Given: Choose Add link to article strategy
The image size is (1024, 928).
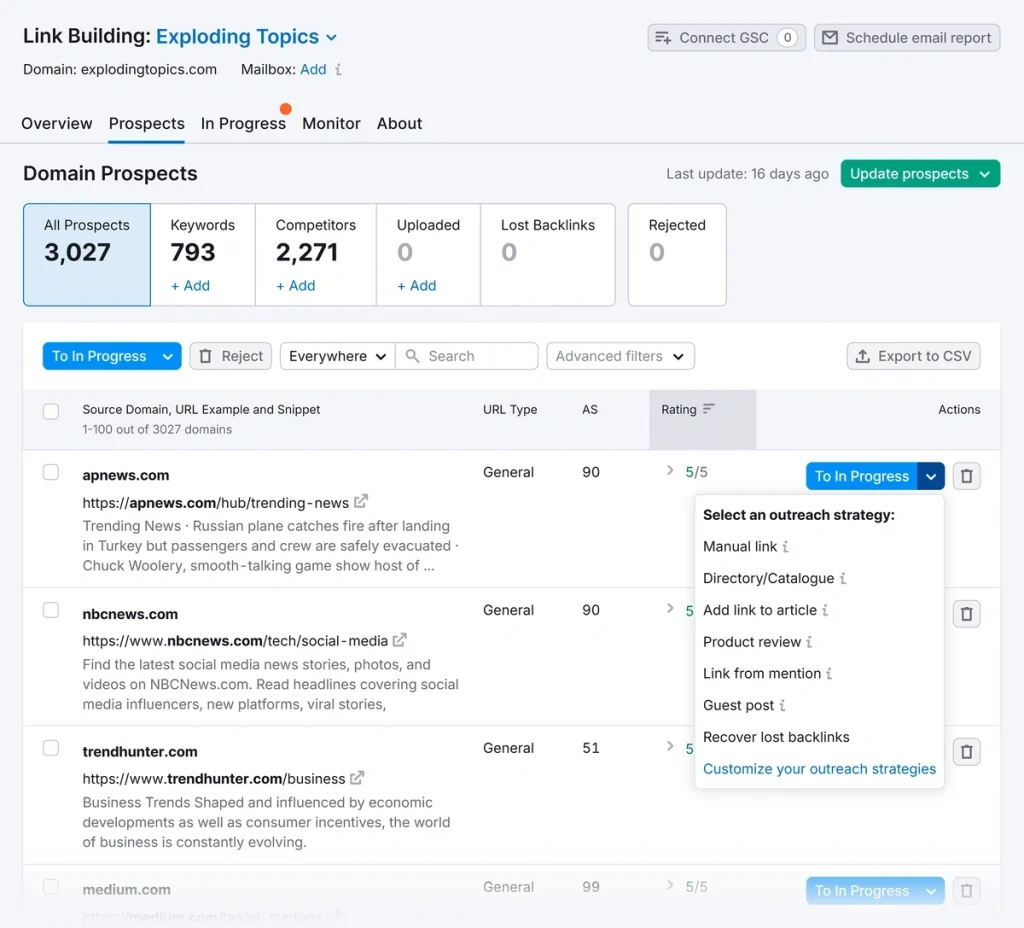Looking at the screenshot, I should tap(760, 610).
